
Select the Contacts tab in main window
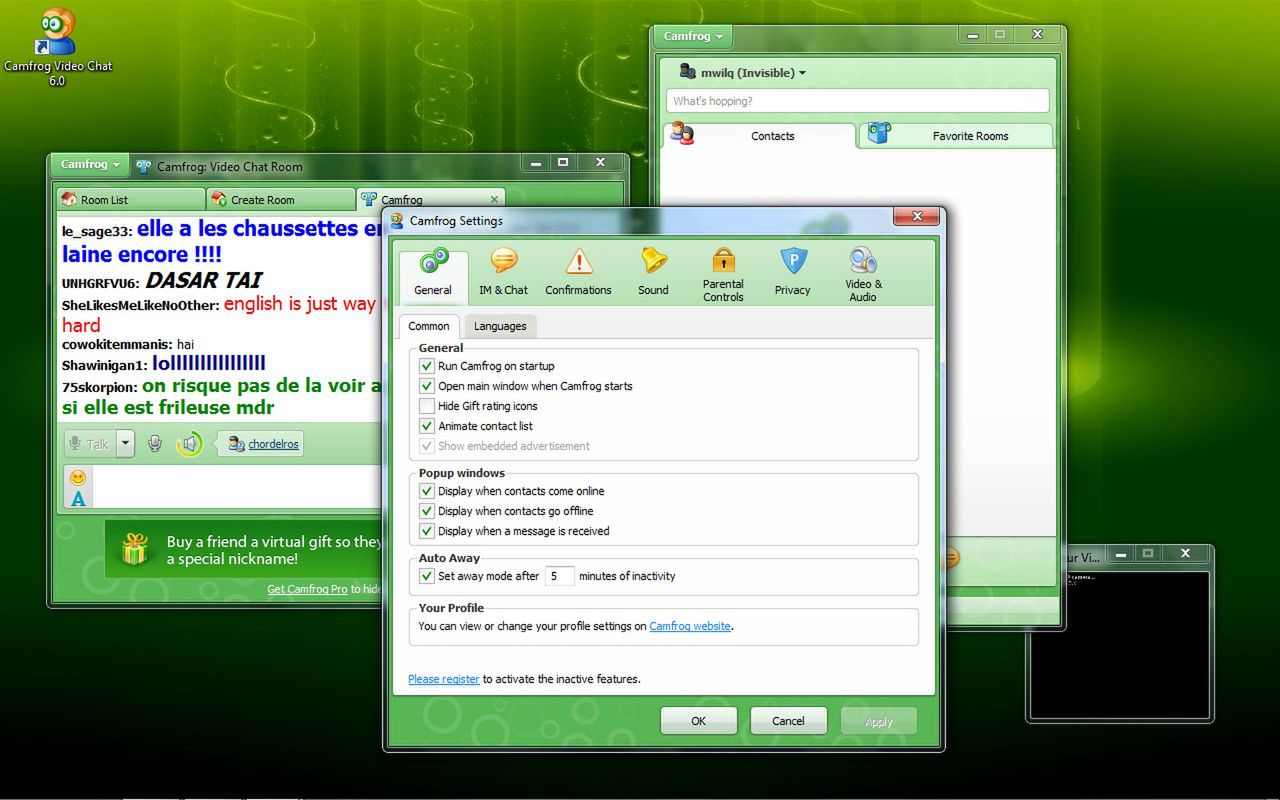pyautogui.click(x=760, y=136)
